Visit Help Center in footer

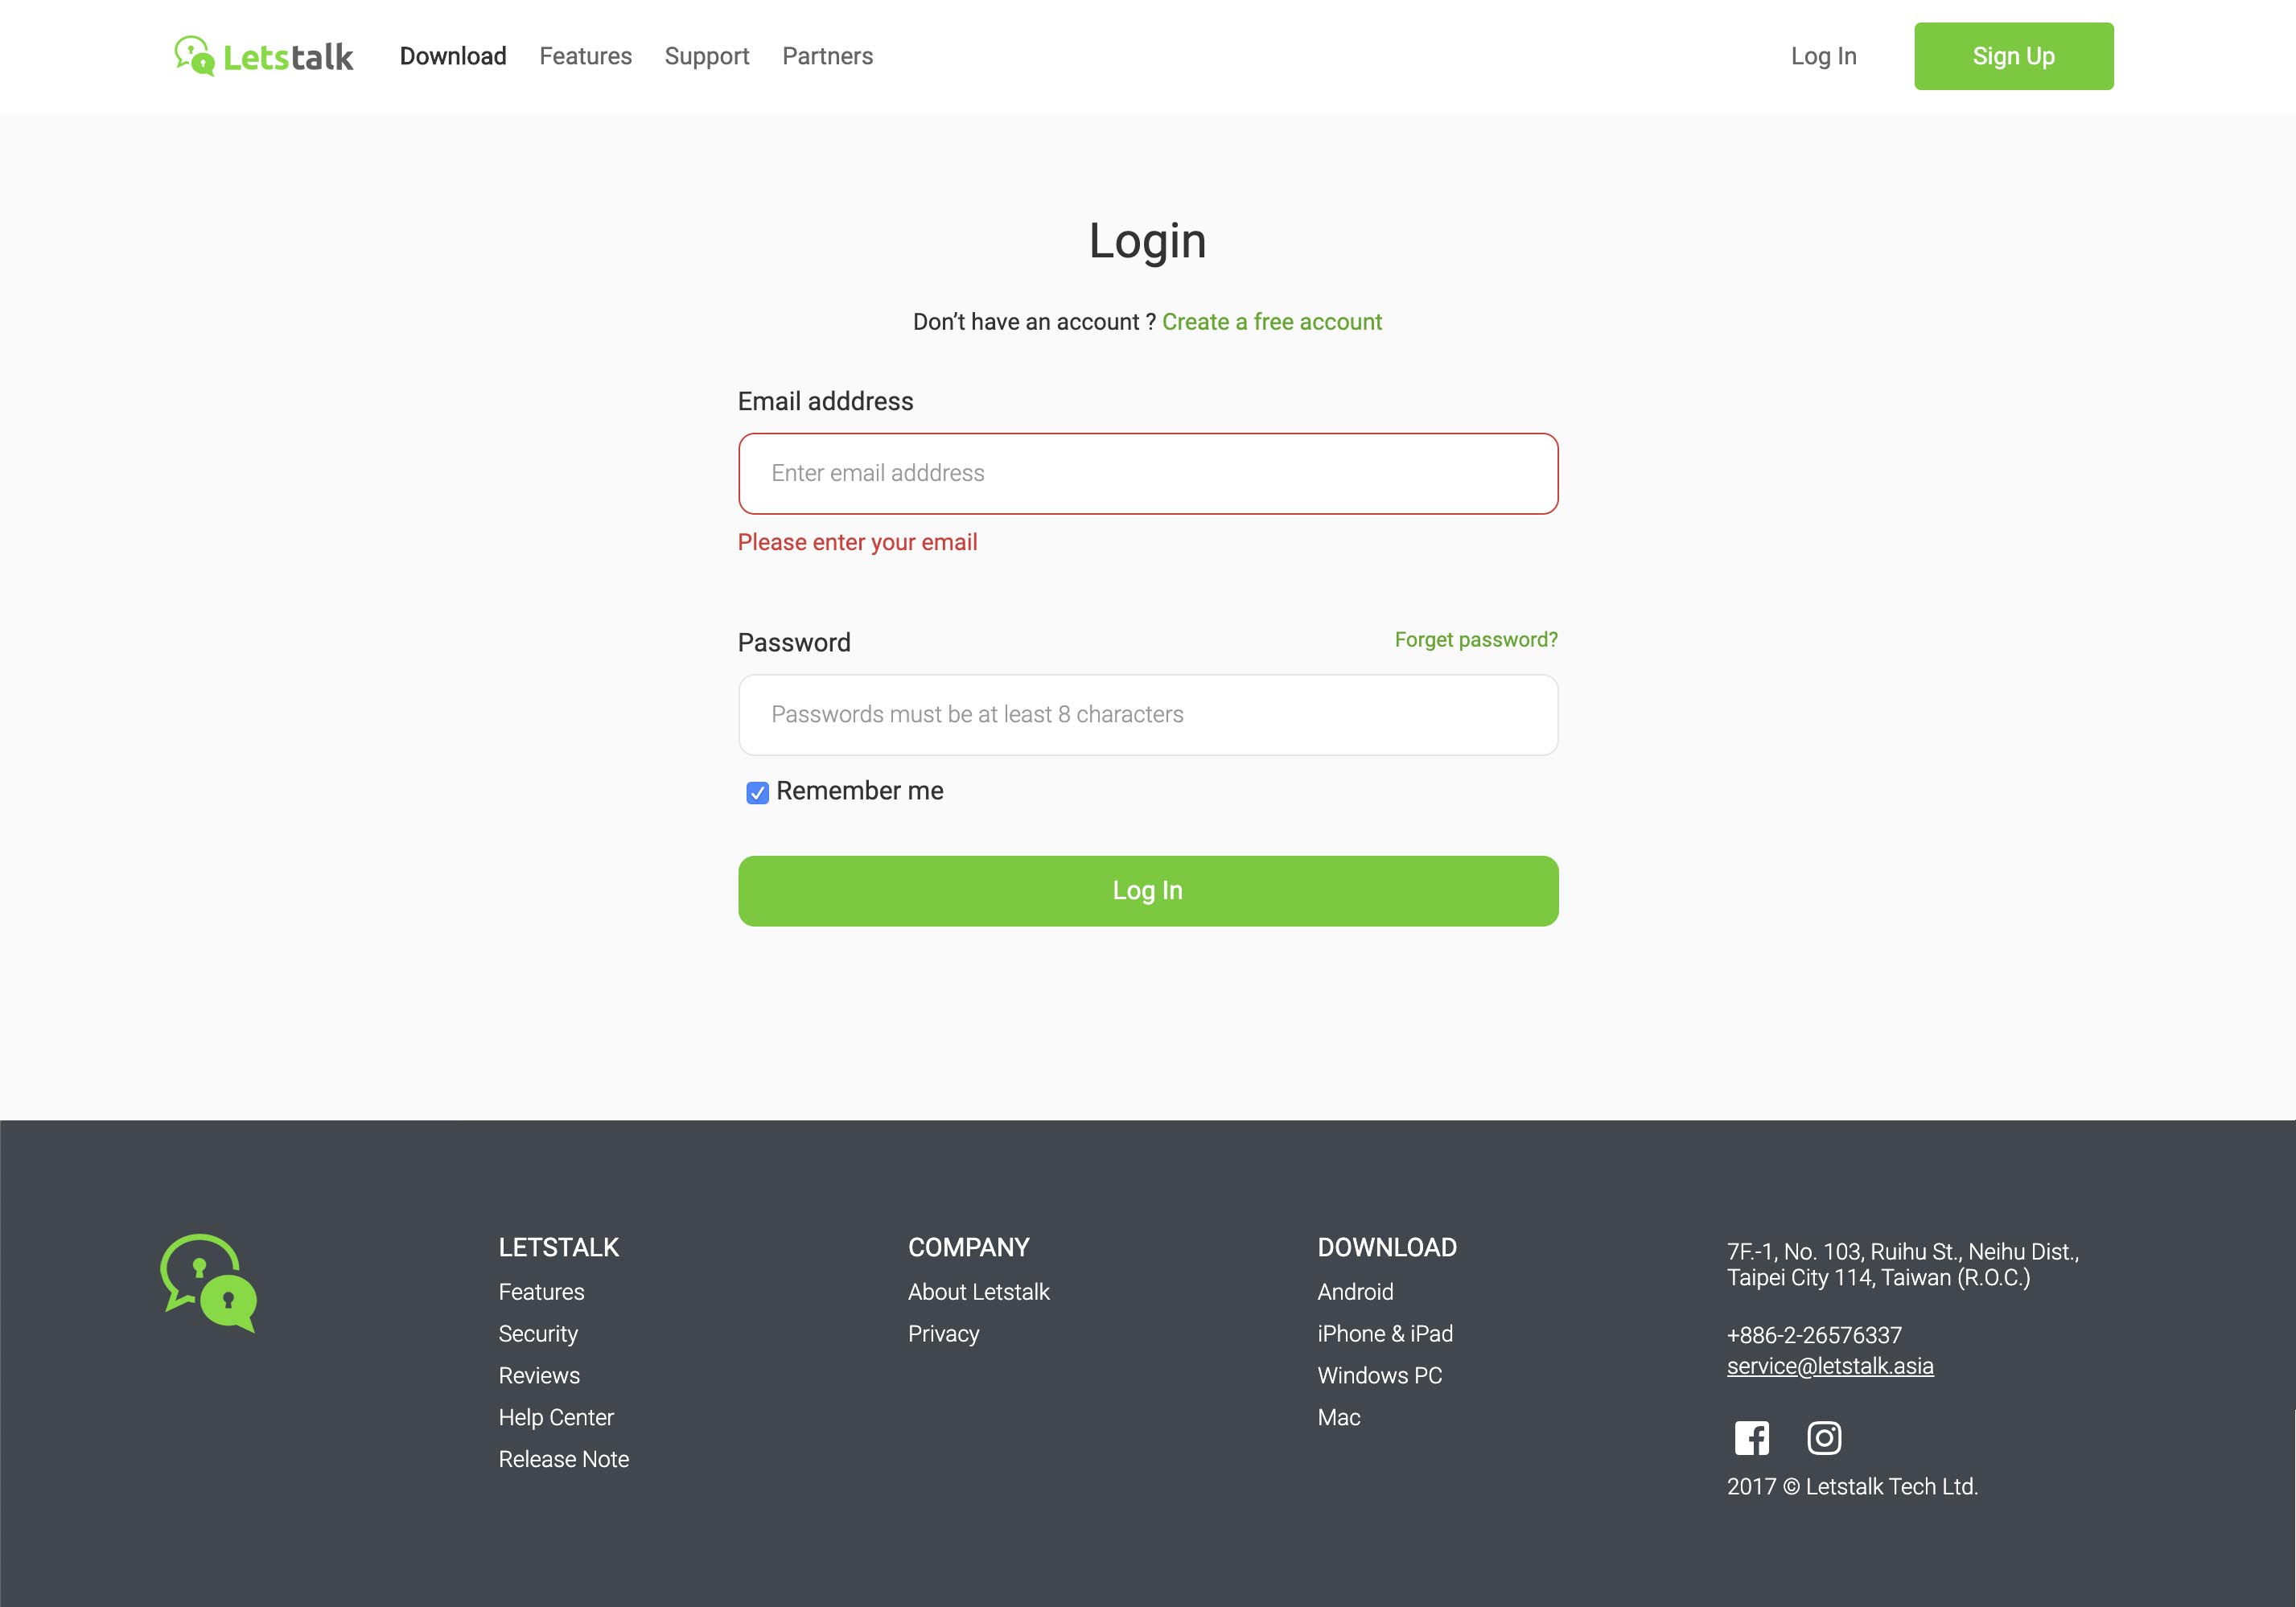point(556,1418)
